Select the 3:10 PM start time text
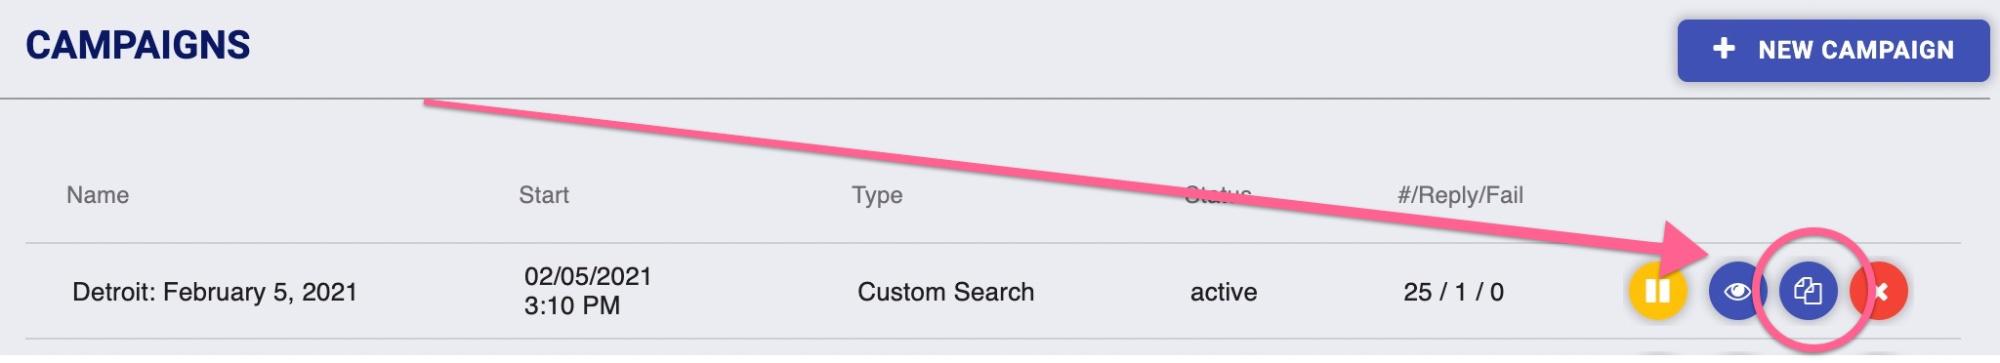The image size is (2000, 363). click(572, 306)
